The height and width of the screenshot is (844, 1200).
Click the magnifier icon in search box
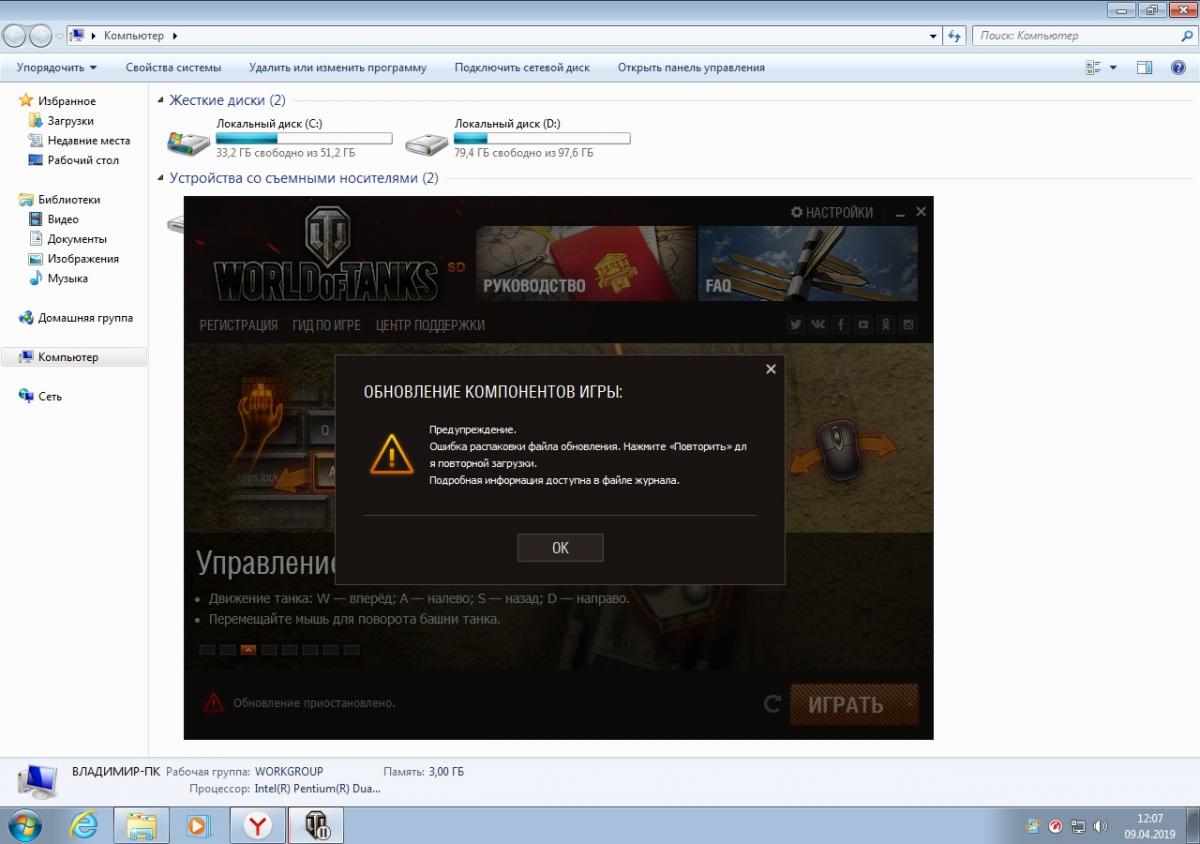(x=1186, y=36)
